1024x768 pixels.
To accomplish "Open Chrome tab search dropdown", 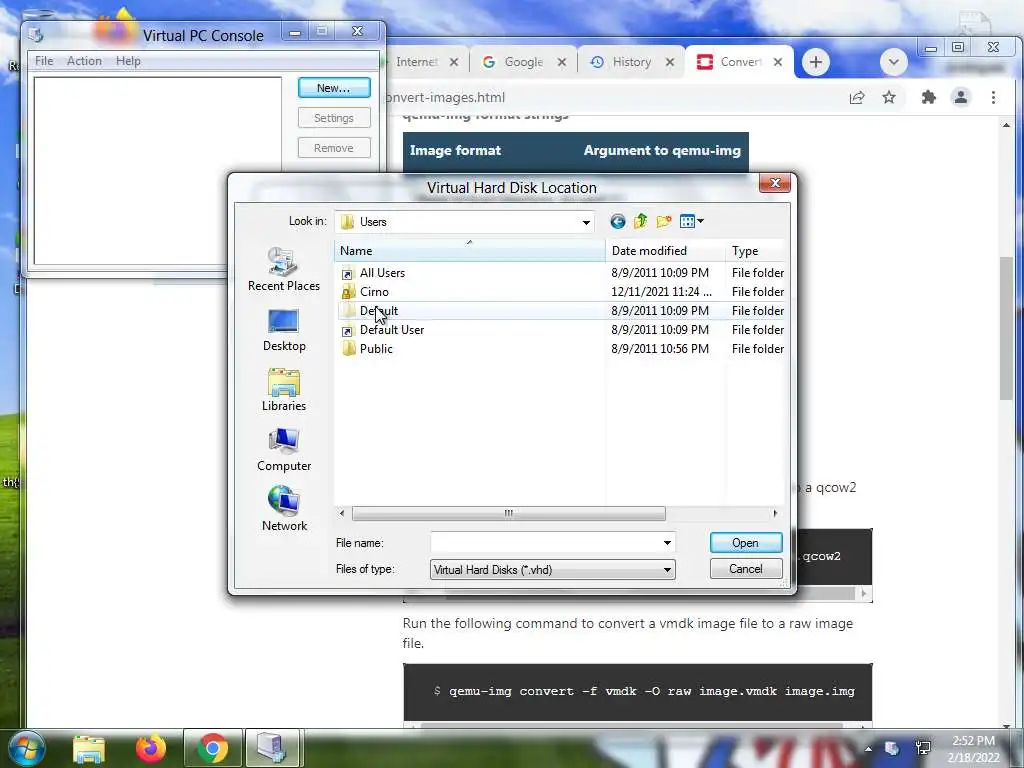I will tap(893, 62).
